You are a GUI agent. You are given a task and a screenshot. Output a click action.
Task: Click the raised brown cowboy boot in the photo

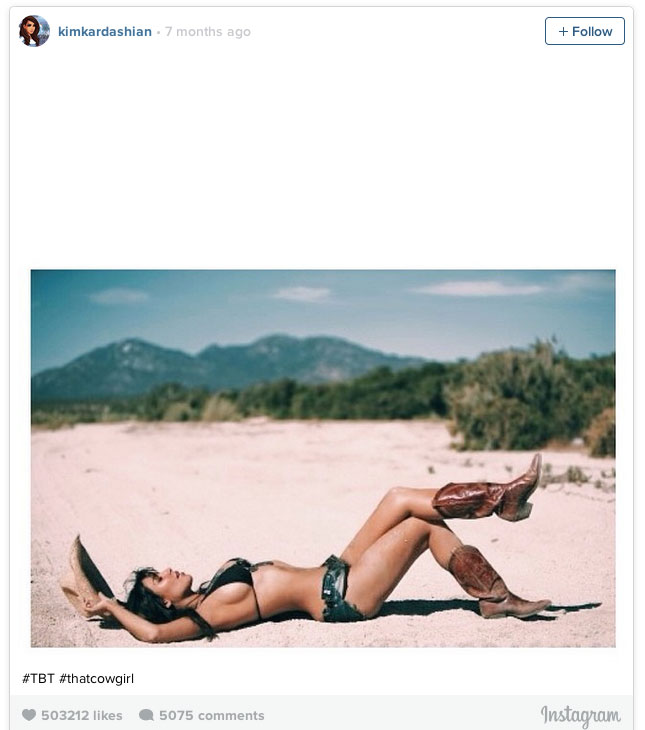488,493
